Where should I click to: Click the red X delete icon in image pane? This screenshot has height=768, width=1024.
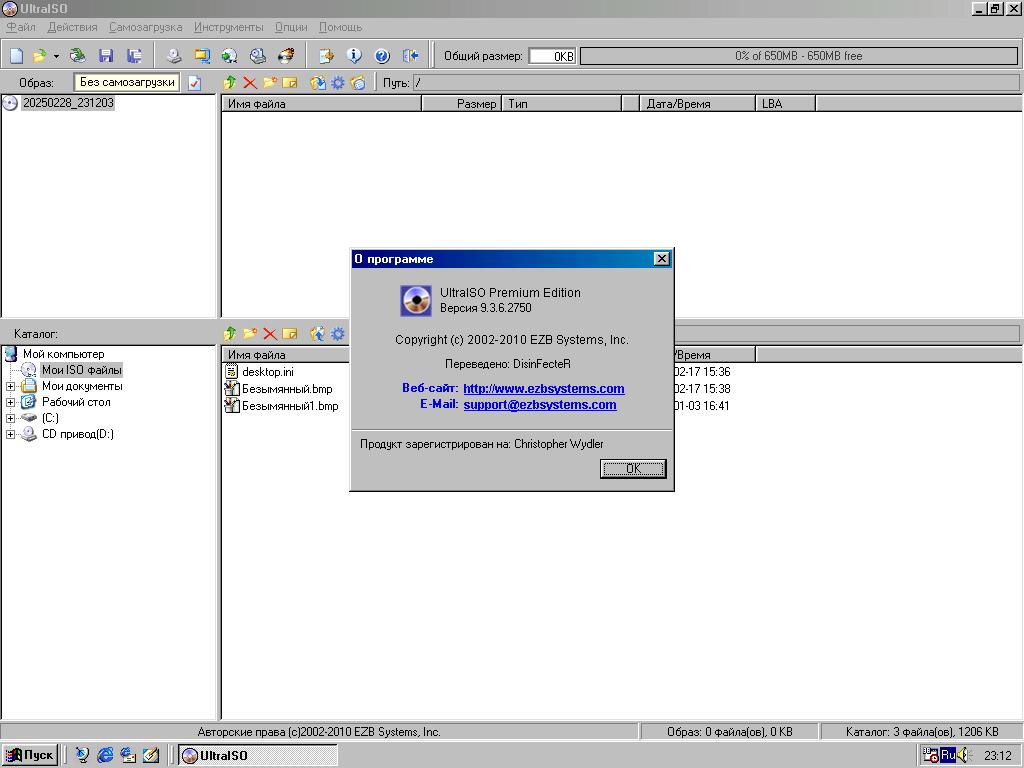[x=250, y=83]
